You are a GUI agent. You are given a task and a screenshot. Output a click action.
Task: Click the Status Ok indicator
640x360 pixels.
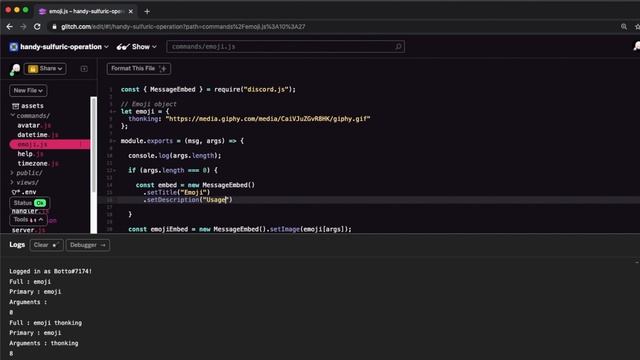[x=29, y=203]
